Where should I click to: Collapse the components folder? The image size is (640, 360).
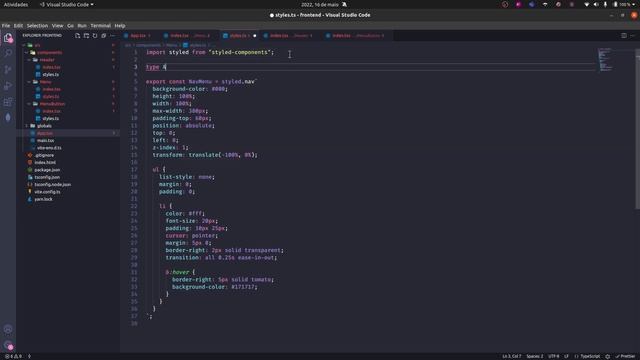click(49, 52)
